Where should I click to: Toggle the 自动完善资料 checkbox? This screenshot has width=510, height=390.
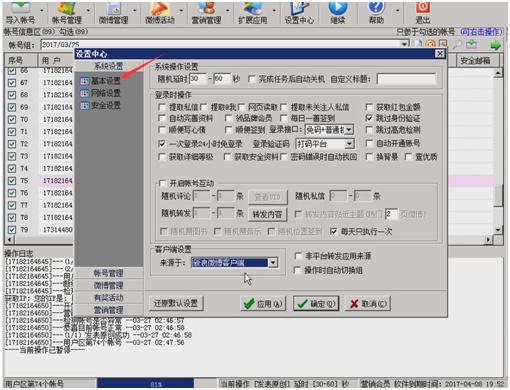tap(162, 118)
